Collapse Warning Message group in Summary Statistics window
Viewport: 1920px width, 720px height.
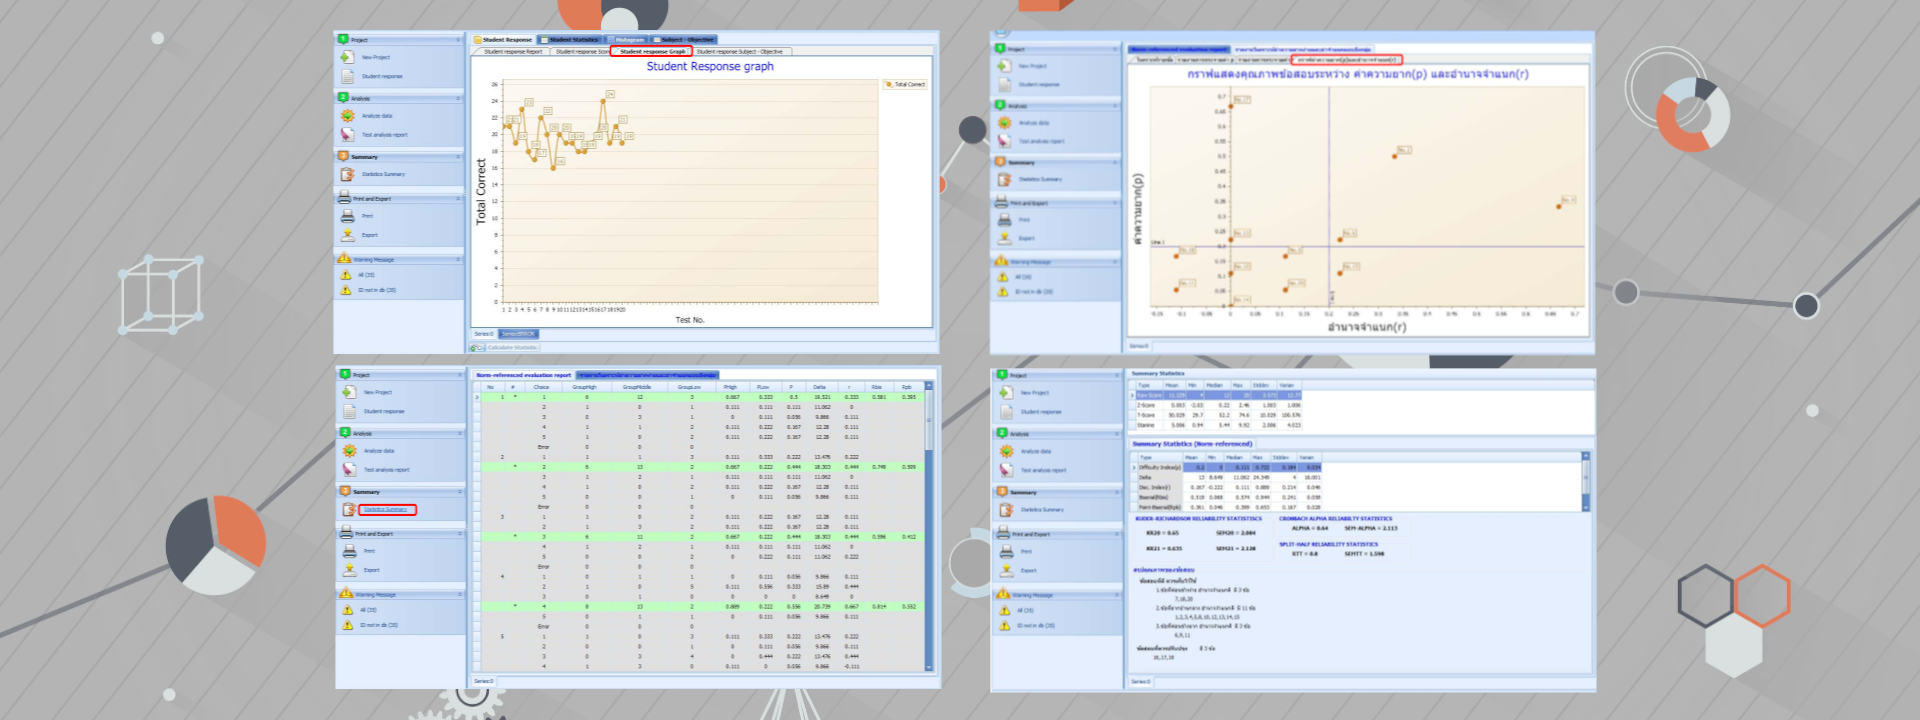pos(1116,595)
